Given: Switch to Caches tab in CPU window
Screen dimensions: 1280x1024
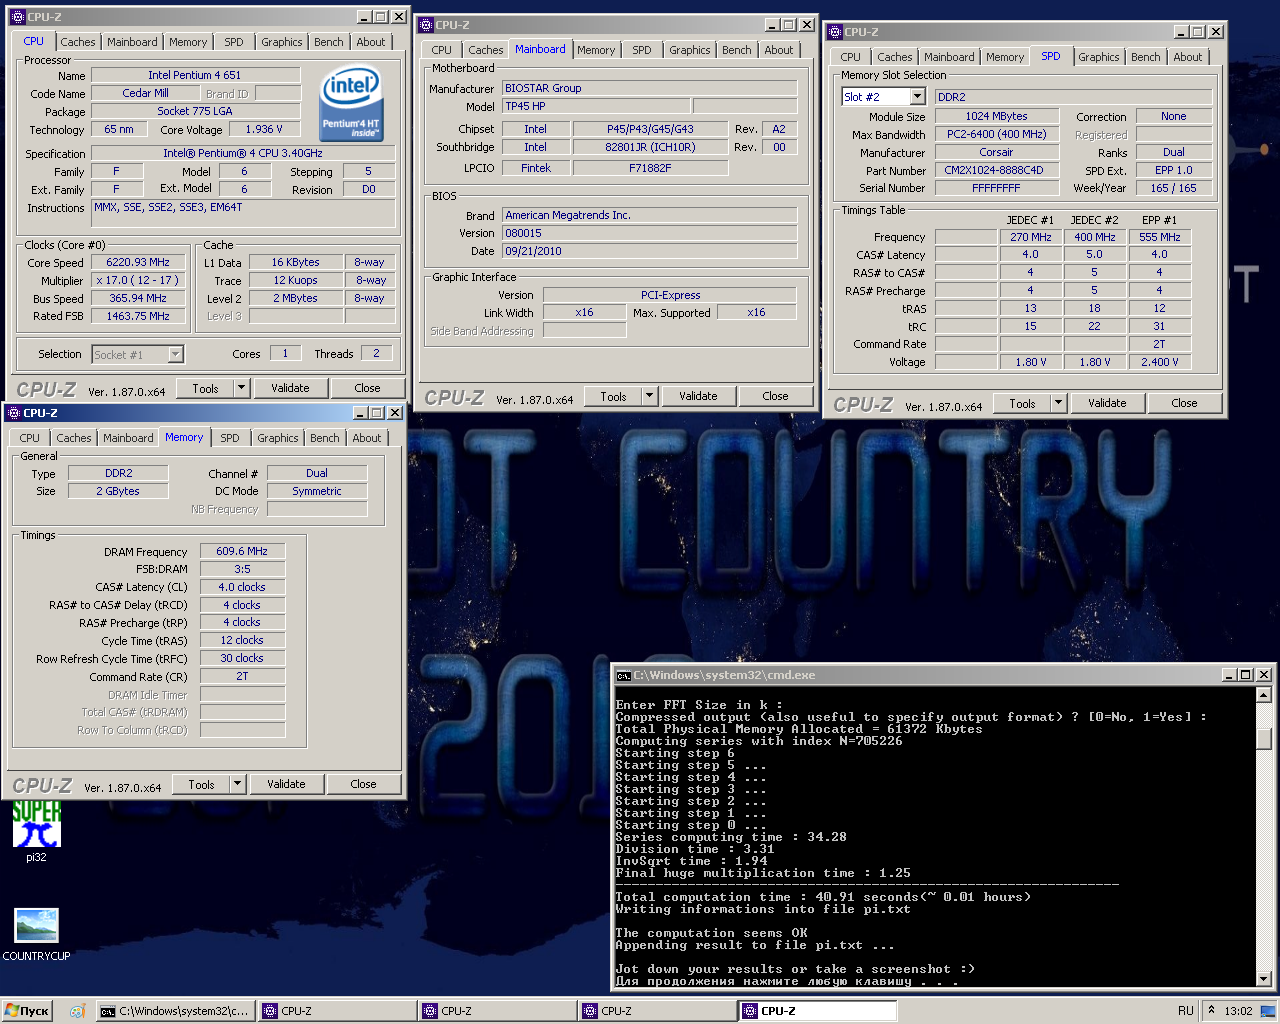Looking at the screenshot, I should coord(77,42).
